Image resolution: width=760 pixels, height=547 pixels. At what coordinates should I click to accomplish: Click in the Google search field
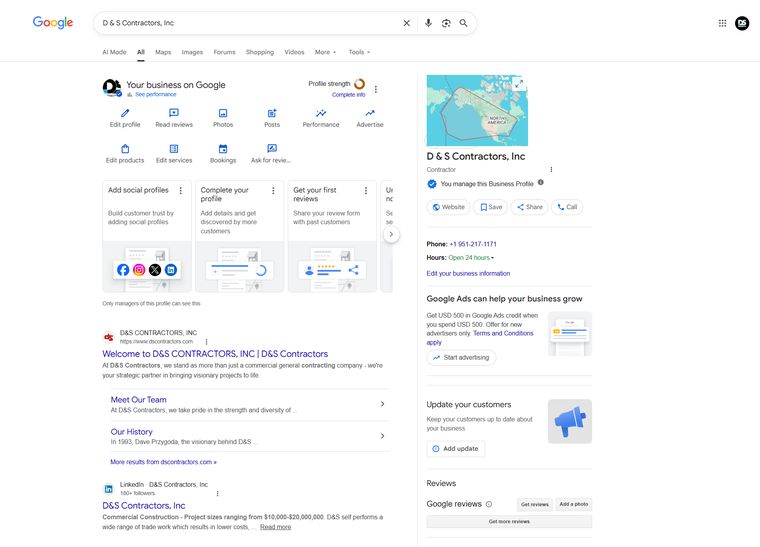247,23
